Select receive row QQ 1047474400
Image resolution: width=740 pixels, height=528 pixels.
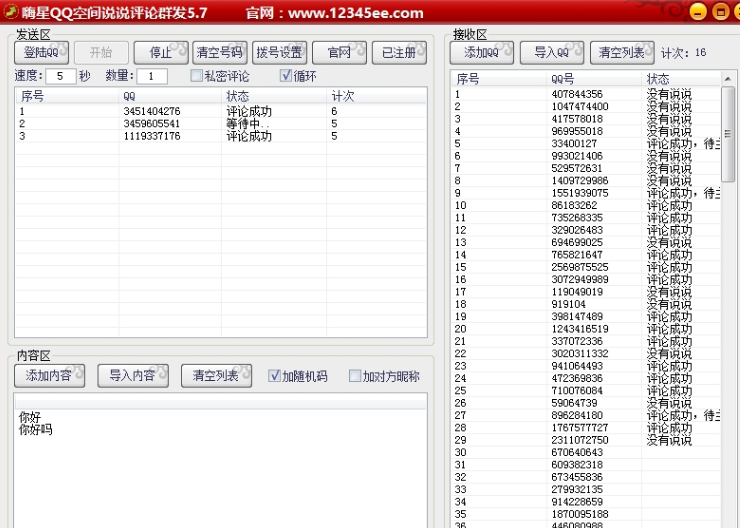[586, 106]
